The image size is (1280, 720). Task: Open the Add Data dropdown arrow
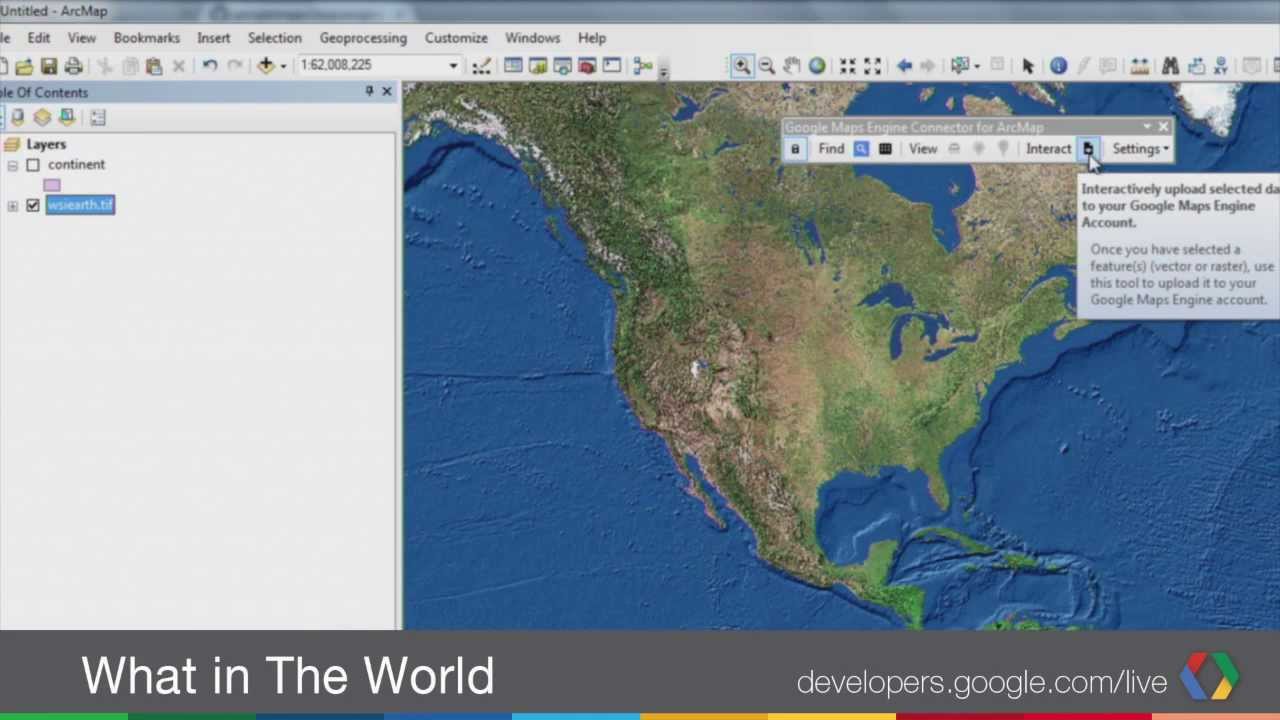(283, 66)
